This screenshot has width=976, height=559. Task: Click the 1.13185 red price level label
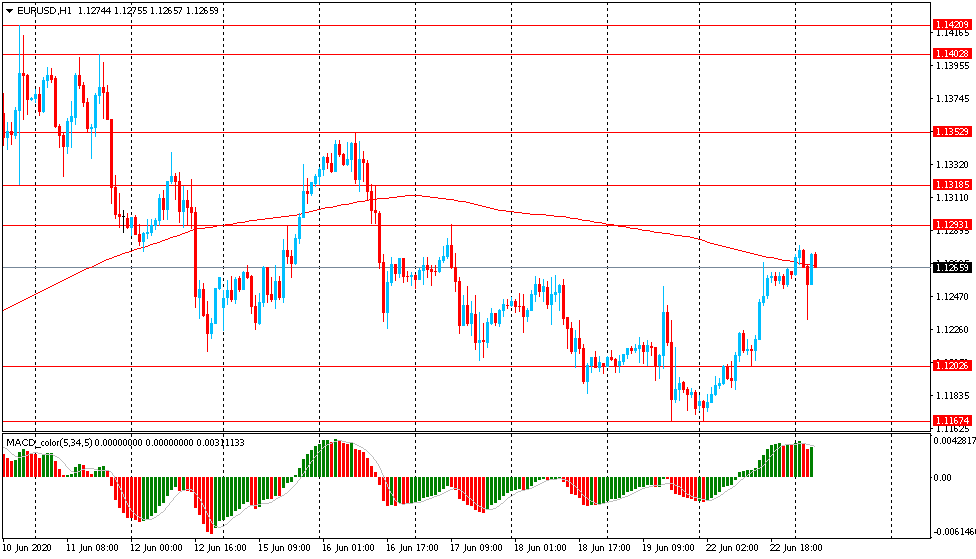pyautogui.click(x=952, y=185)
